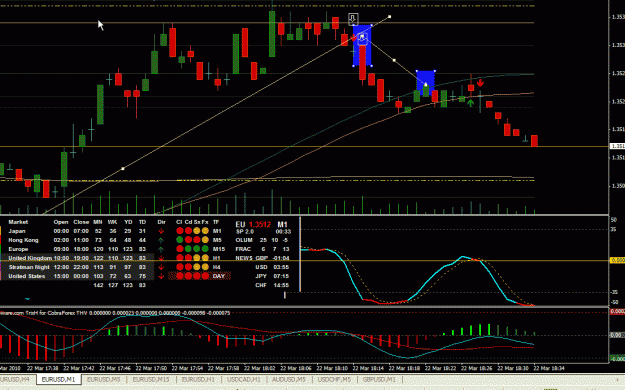Viewport: 625px width, 390px height.
Task: Click the white arrowhead marker inside larger blue rectangle
Action: click(x=362, y=38)
